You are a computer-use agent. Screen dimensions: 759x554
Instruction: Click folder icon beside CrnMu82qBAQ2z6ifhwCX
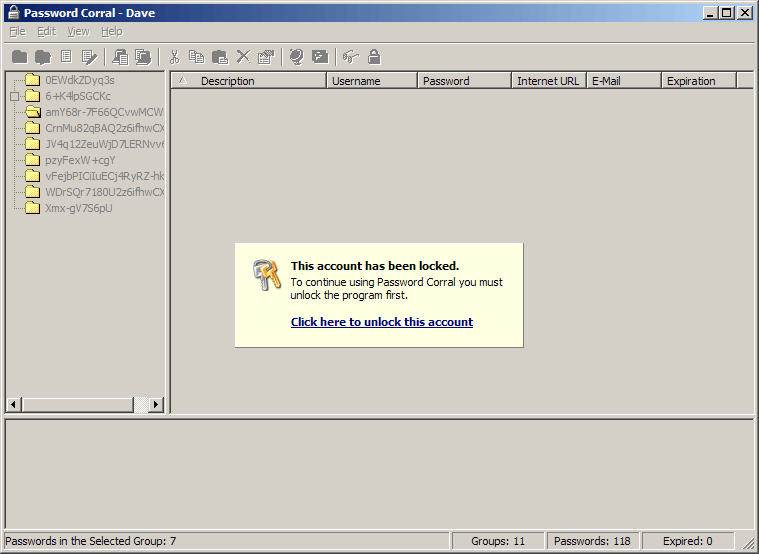click(x=32, y=128)
